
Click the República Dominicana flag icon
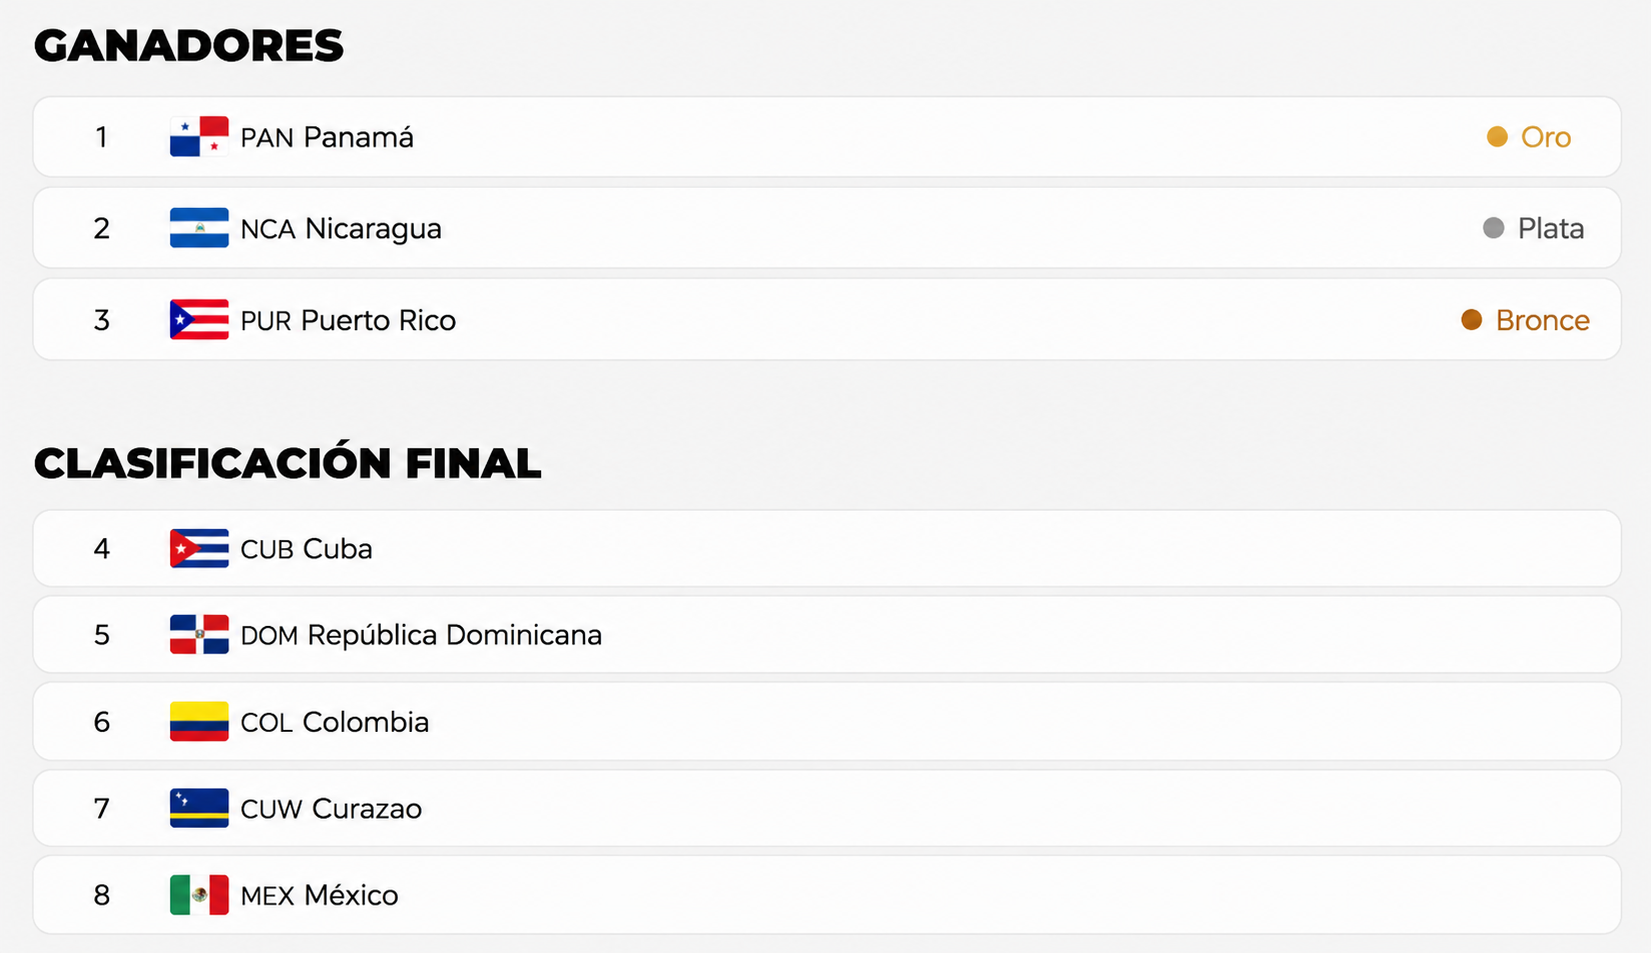(199, 635)
